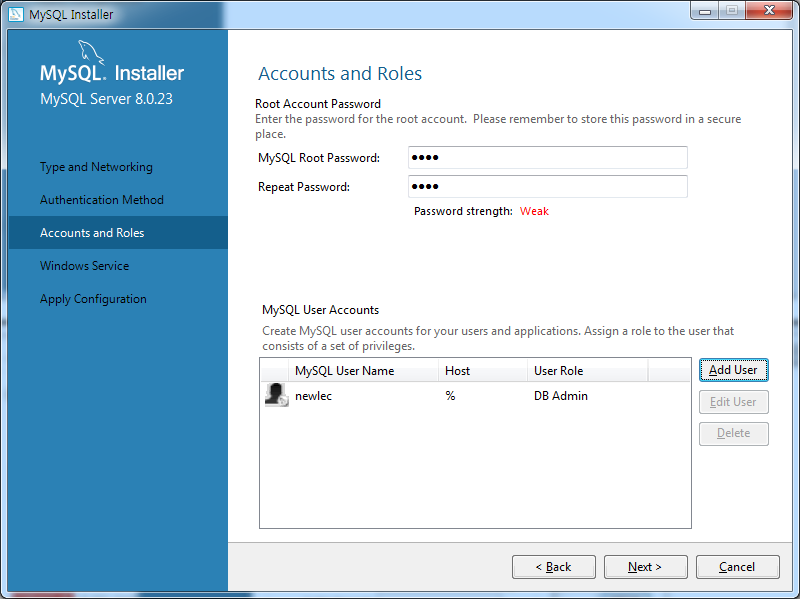Minimize the MySQL Installer window
The width and height of the screenshot is (800, 599).
705,11
